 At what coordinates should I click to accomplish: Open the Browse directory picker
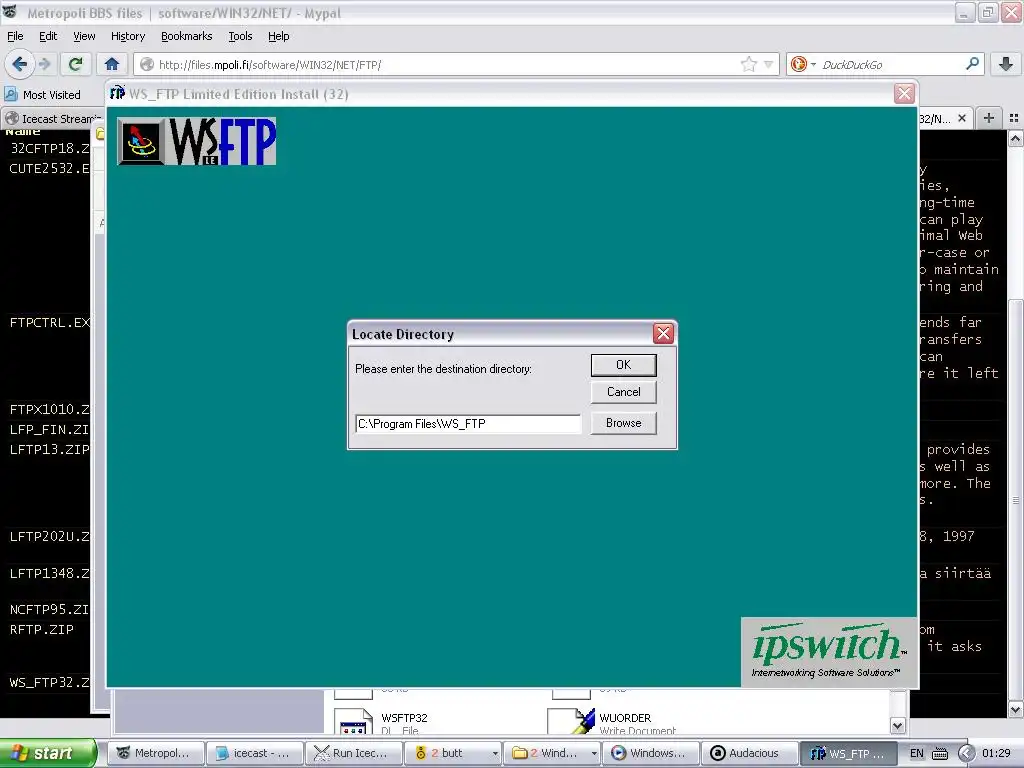point(623,423)
